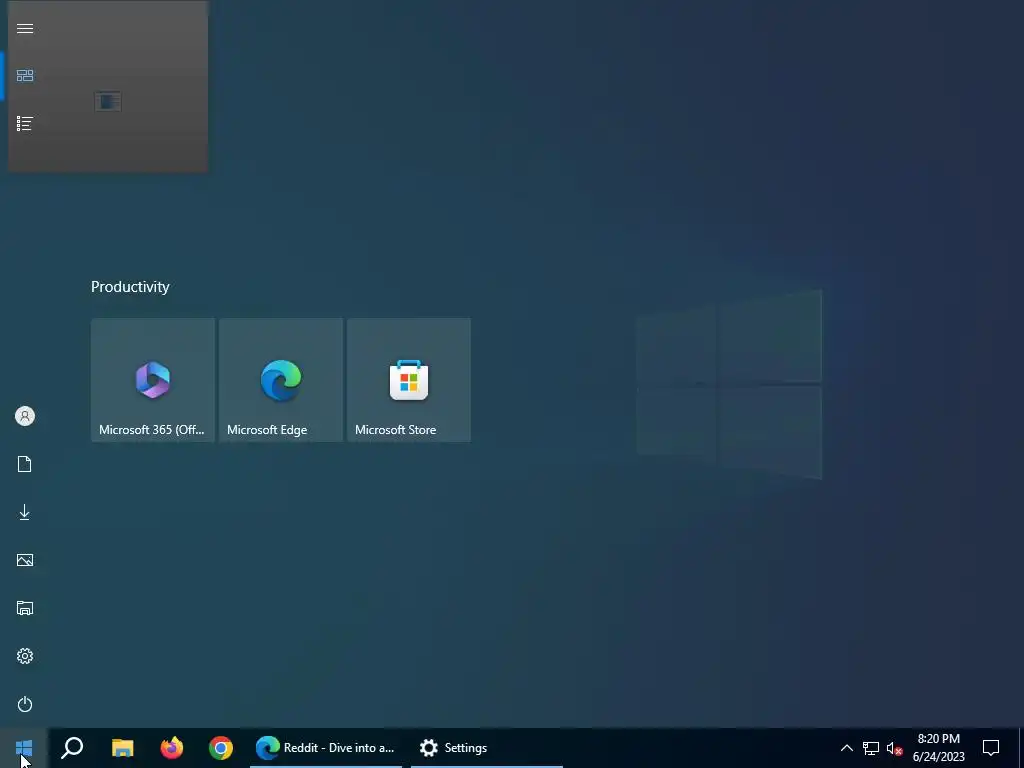
Task: Open the Microsoft Store tile
Action: tap(409, 380)
